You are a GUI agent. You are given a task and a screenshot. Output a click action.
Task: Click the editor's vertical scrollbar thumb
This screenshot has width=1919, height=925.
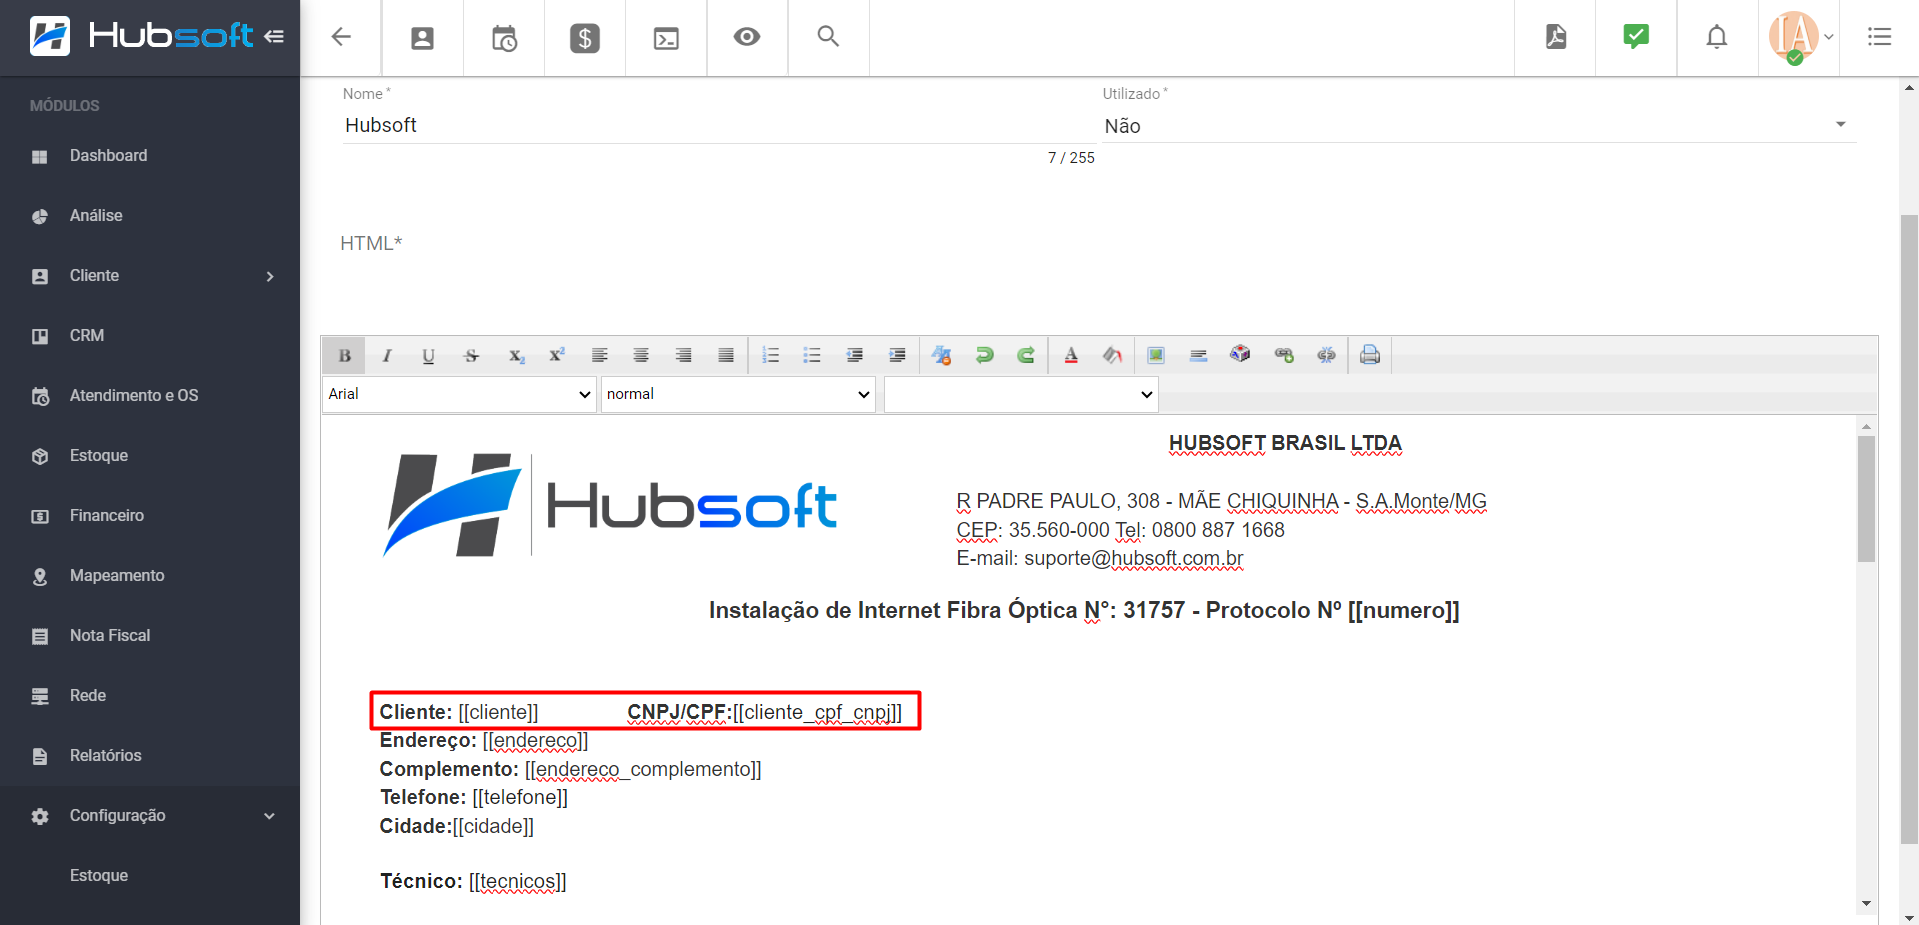(1866, 499)
